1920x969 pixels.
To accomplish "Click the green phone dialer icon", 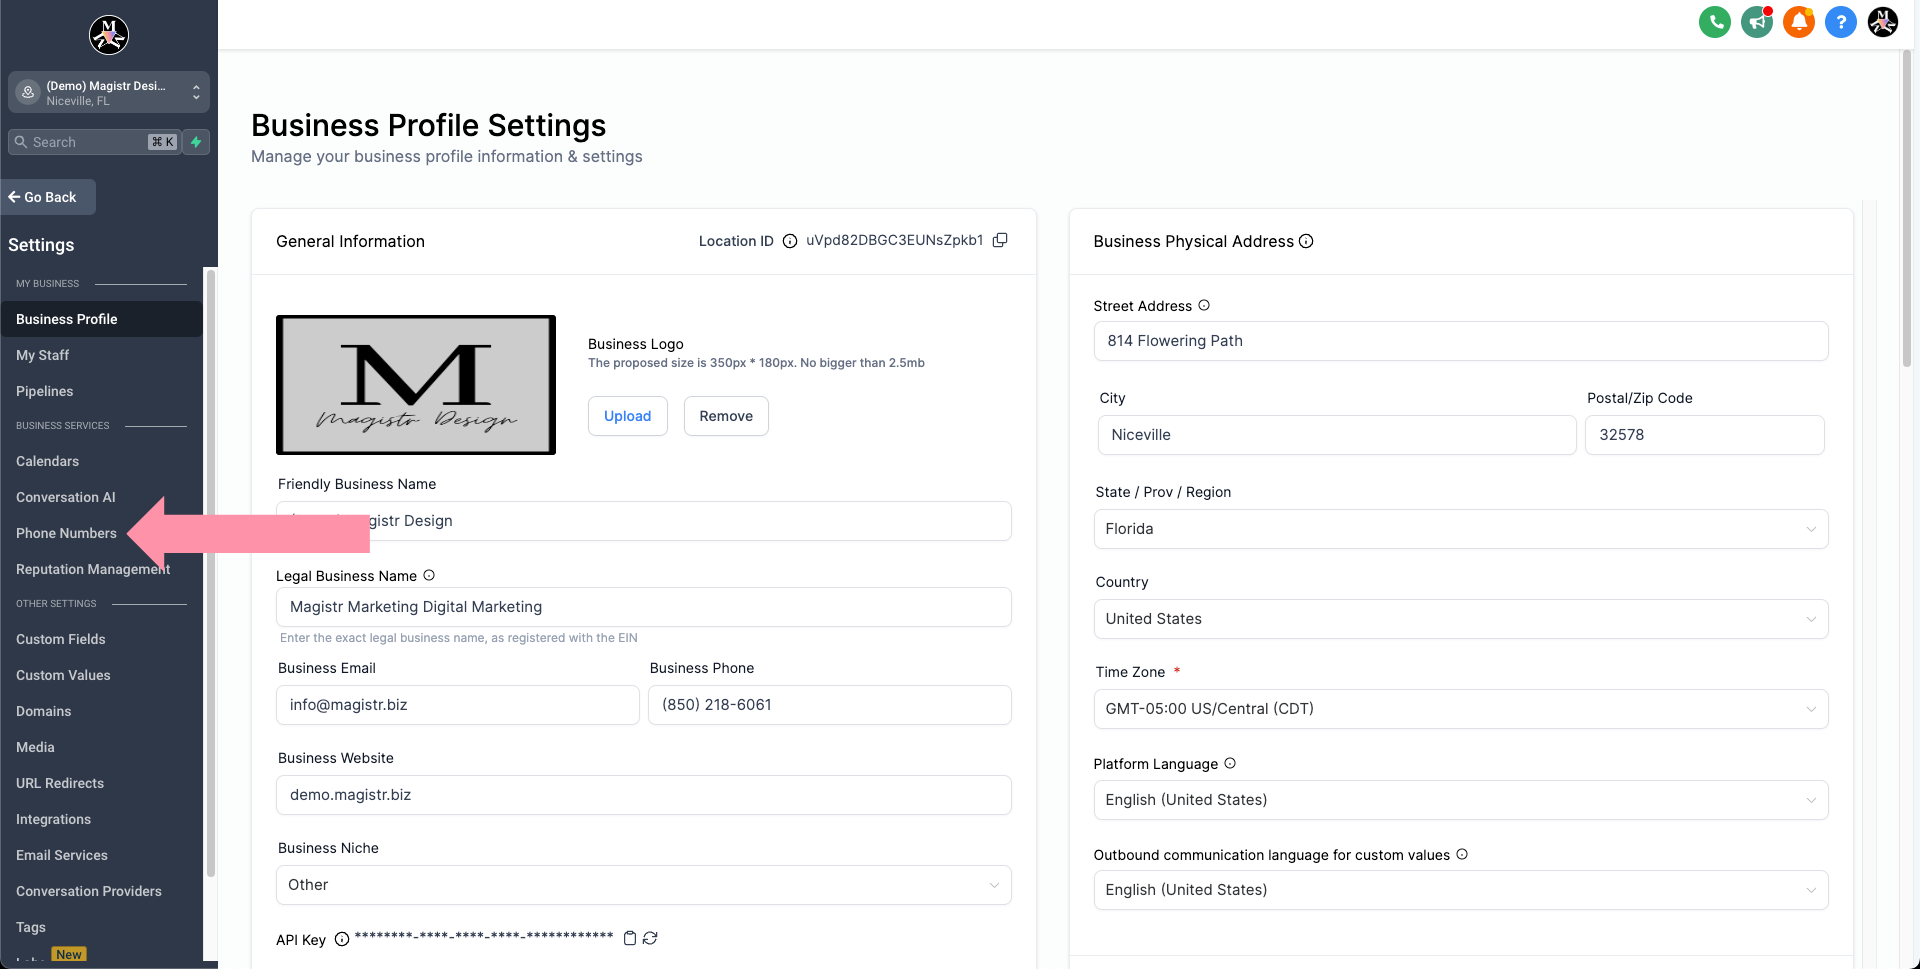I will click(x=1714, y=22).
